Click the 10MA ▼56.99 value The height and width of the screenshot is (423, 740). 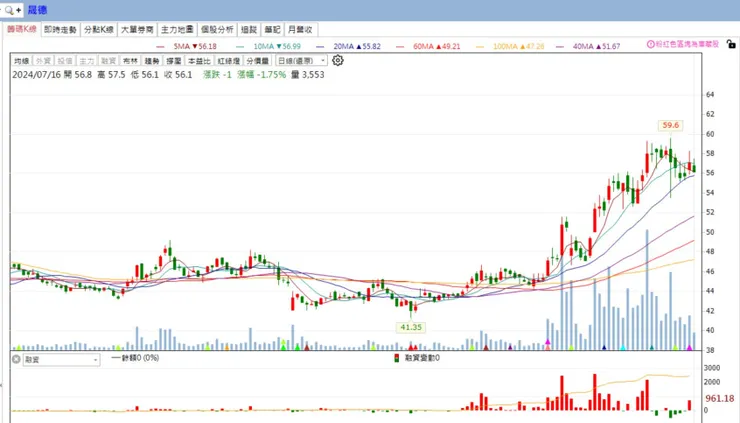(277, 46)
